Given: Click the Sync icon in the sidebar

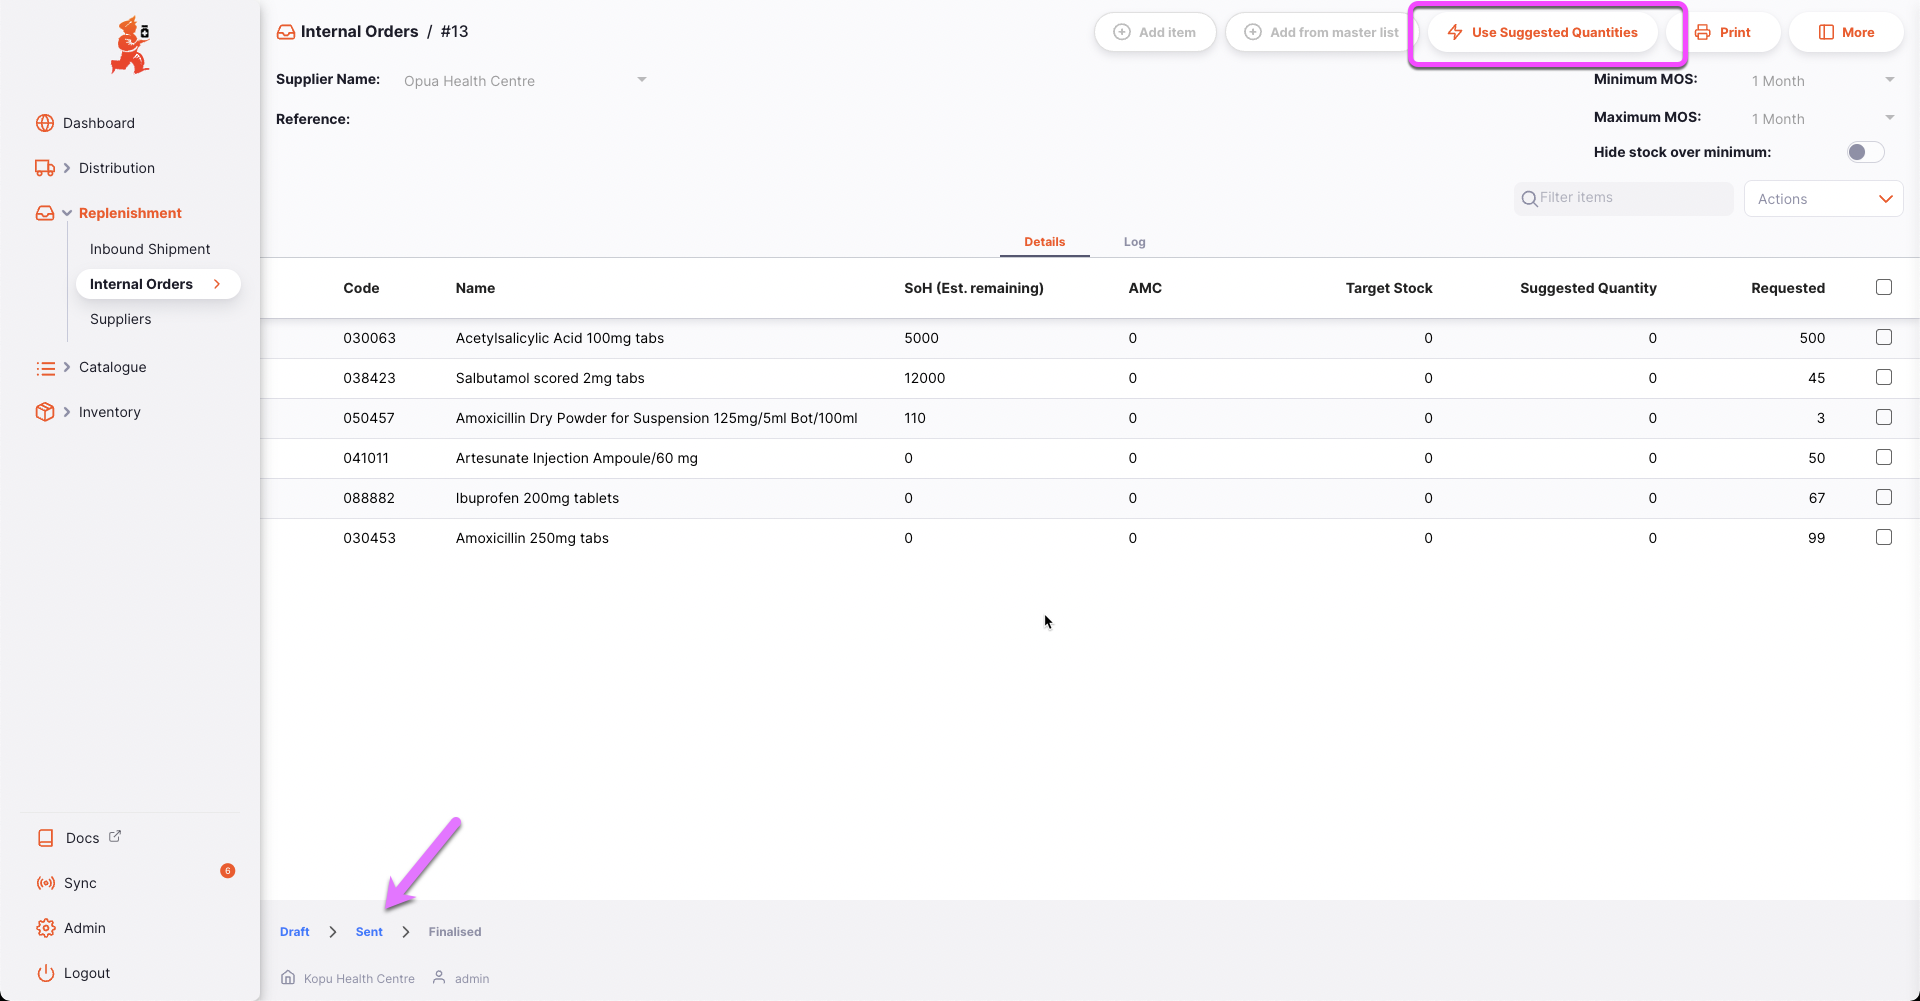Looking at the screenshot, I should 45,883.
